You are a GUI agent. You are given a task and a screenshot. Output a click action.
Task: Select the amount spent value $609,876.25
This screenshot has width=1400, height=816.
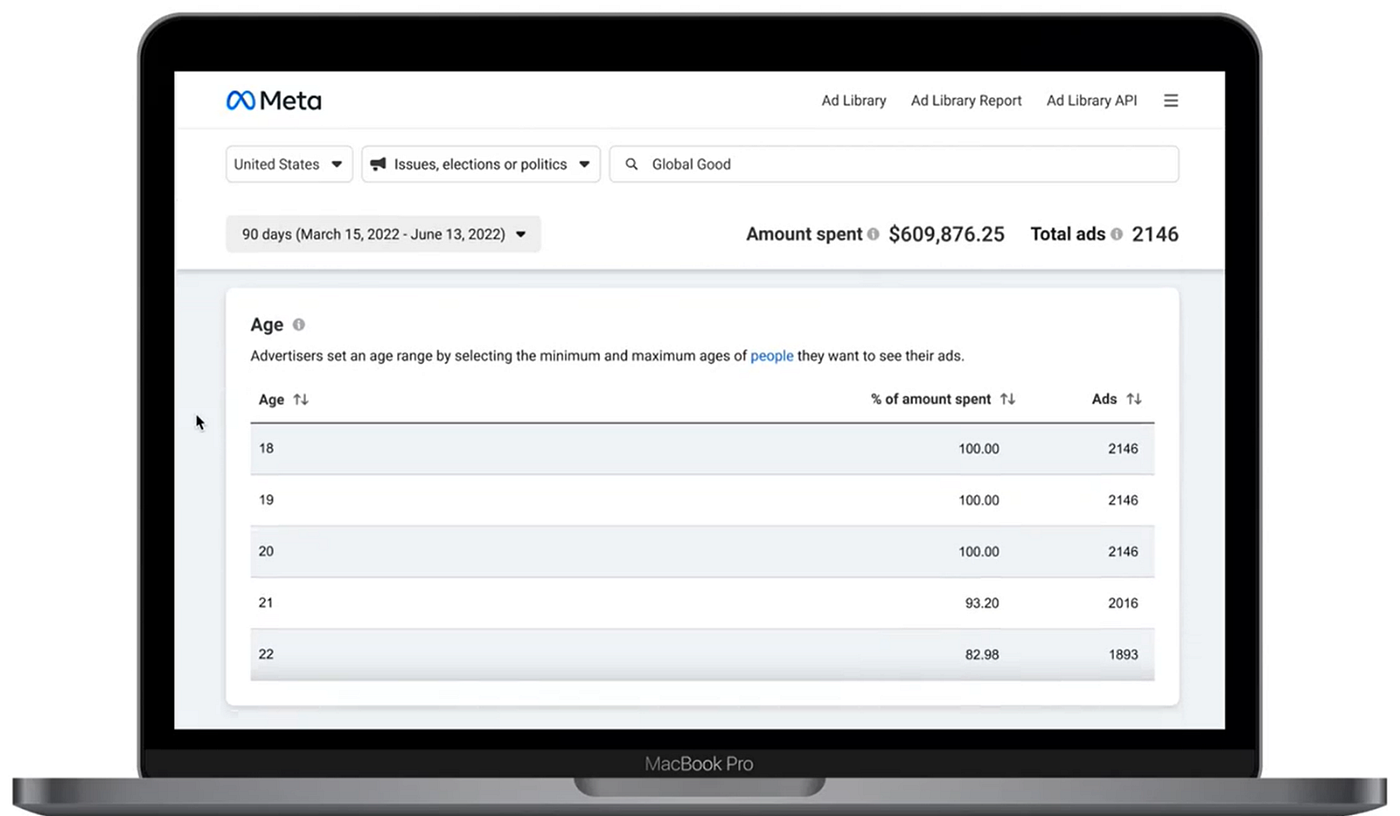tap(946, 234)
